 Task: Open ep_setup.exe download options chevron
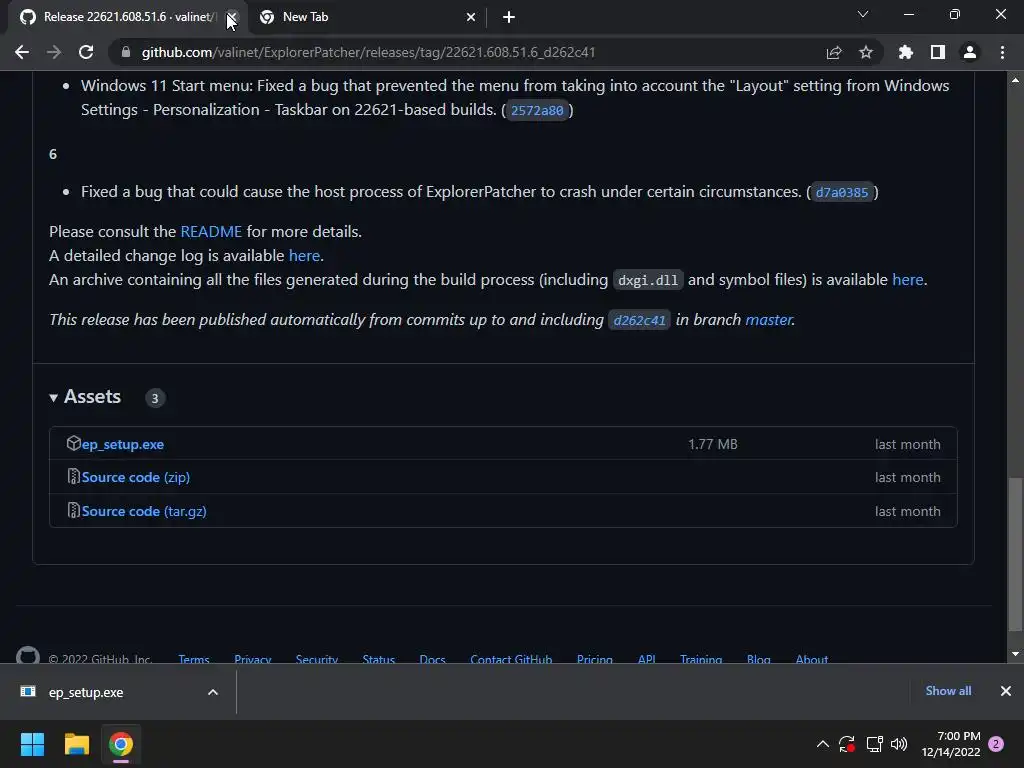coord(213,692)
